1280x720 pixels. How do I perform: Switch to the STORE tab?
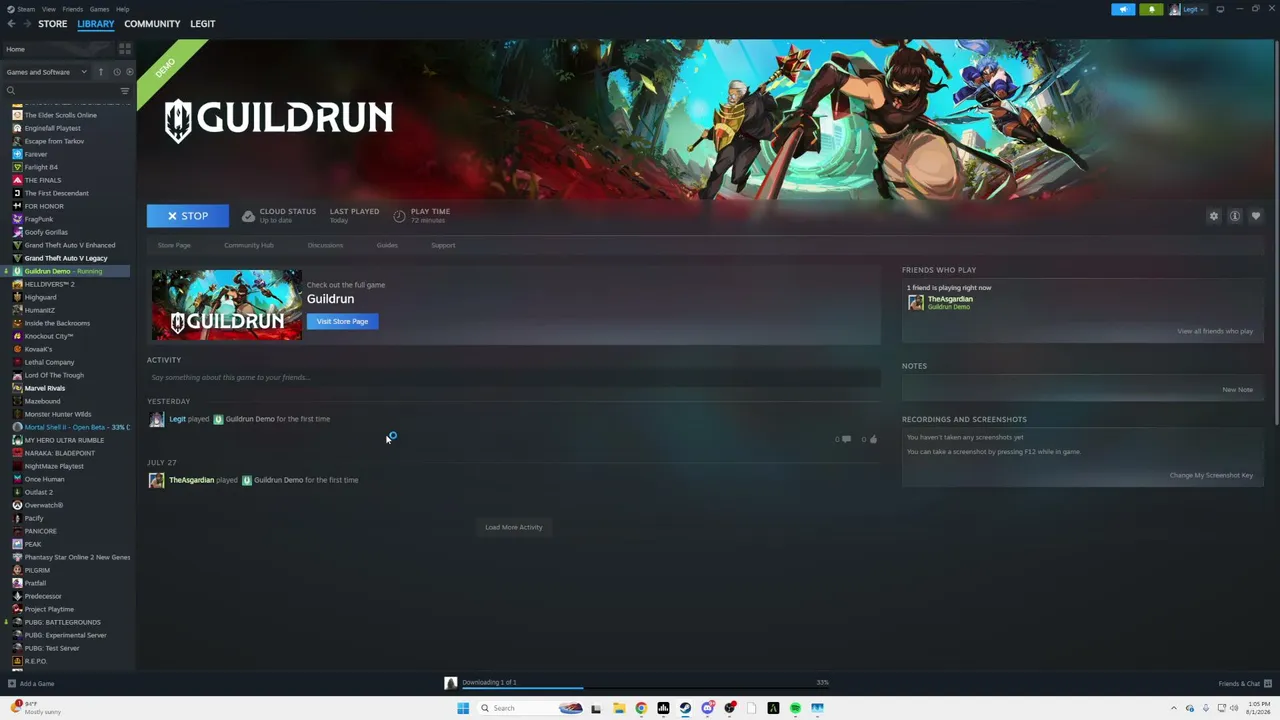53,24
